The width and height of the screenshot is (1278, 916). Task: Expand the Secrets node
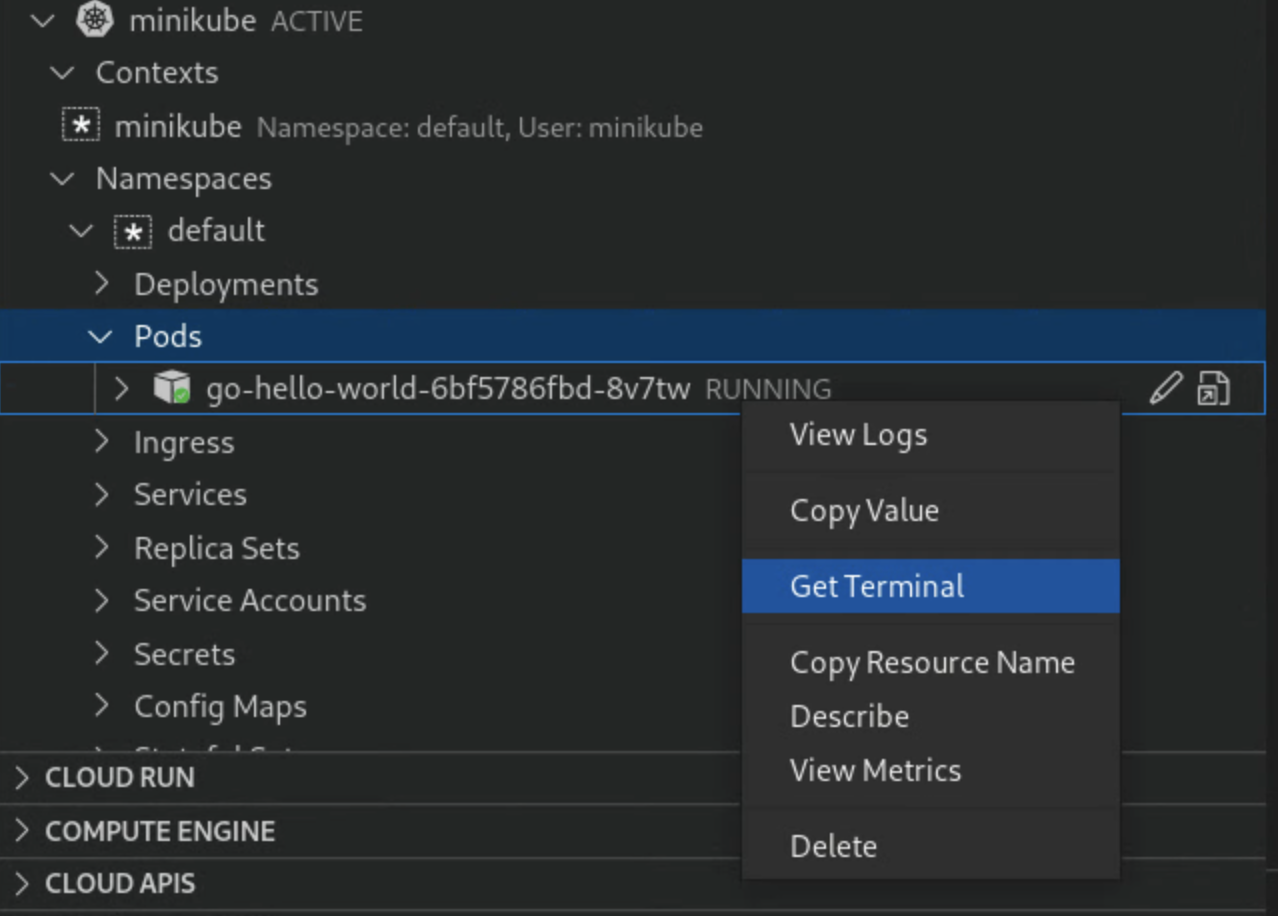pos(102,653)
